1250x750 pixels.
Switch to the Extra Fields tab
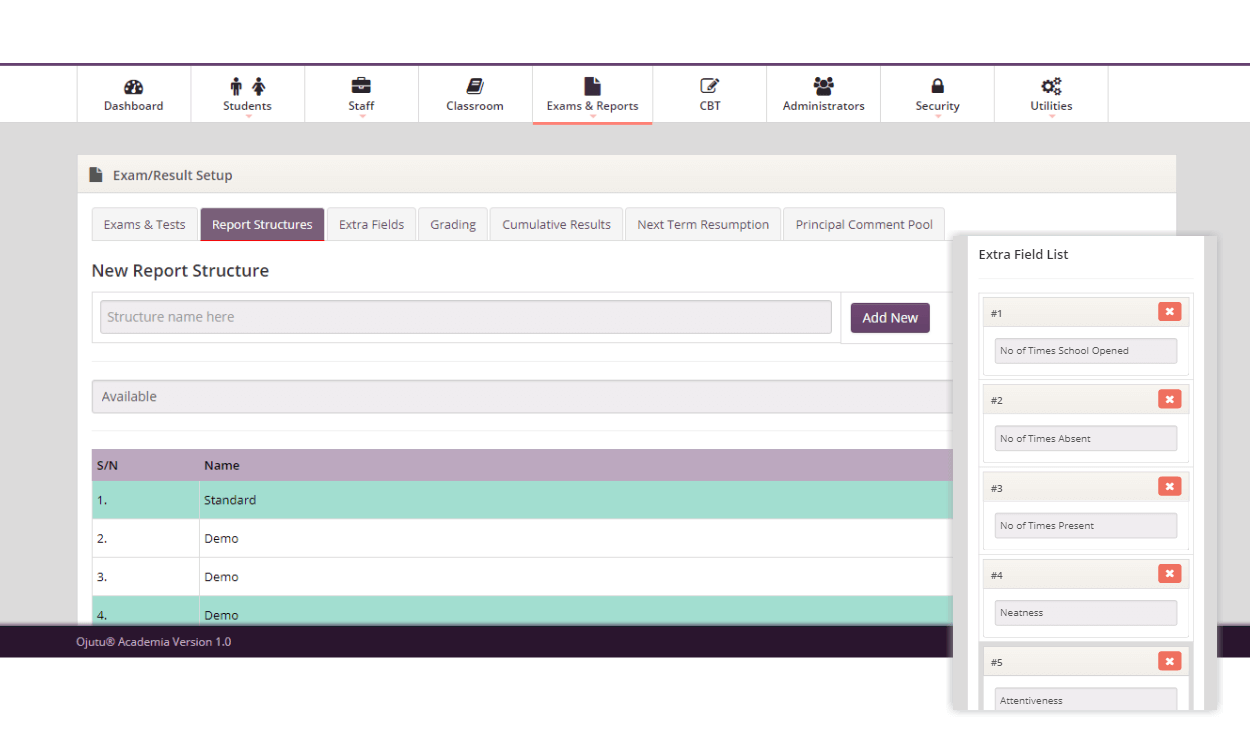click(x=372, y=225)
